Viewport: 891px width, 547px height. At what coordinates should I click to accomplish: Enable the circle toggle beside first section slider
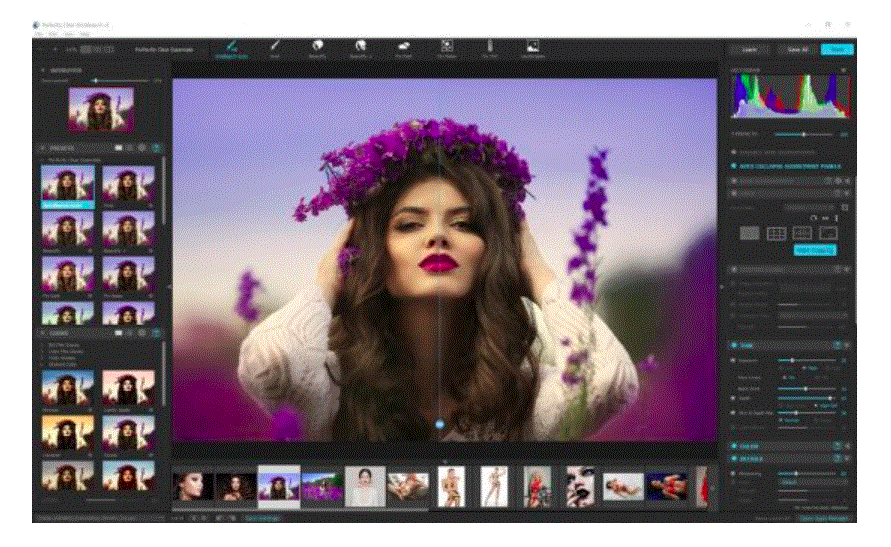734,360
